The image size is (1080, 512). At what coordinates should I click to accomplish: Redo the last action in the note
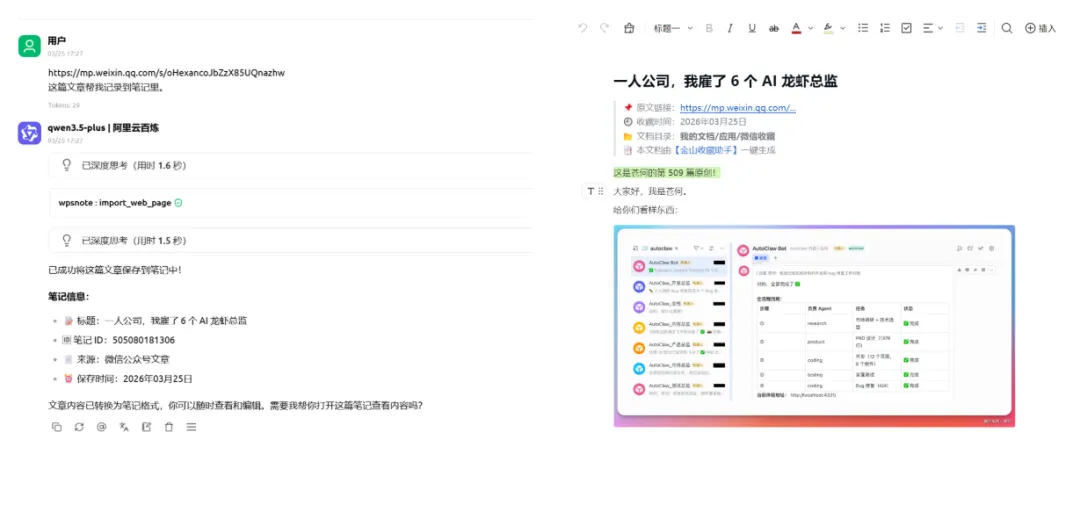coord(604,28)
